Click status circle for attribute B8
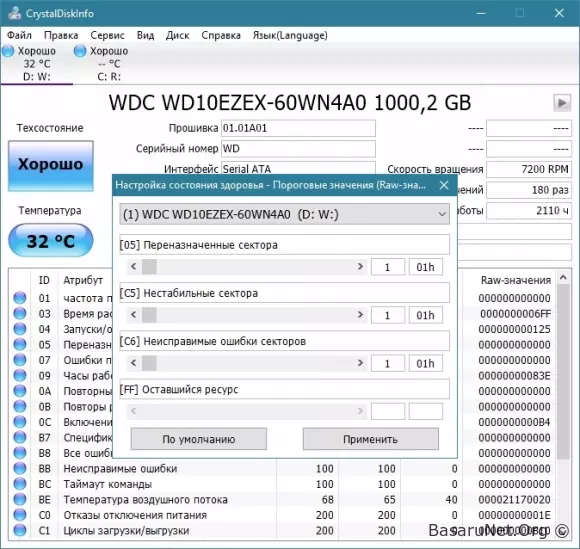This screenshot has height=549, width=580. coord(20,453)
